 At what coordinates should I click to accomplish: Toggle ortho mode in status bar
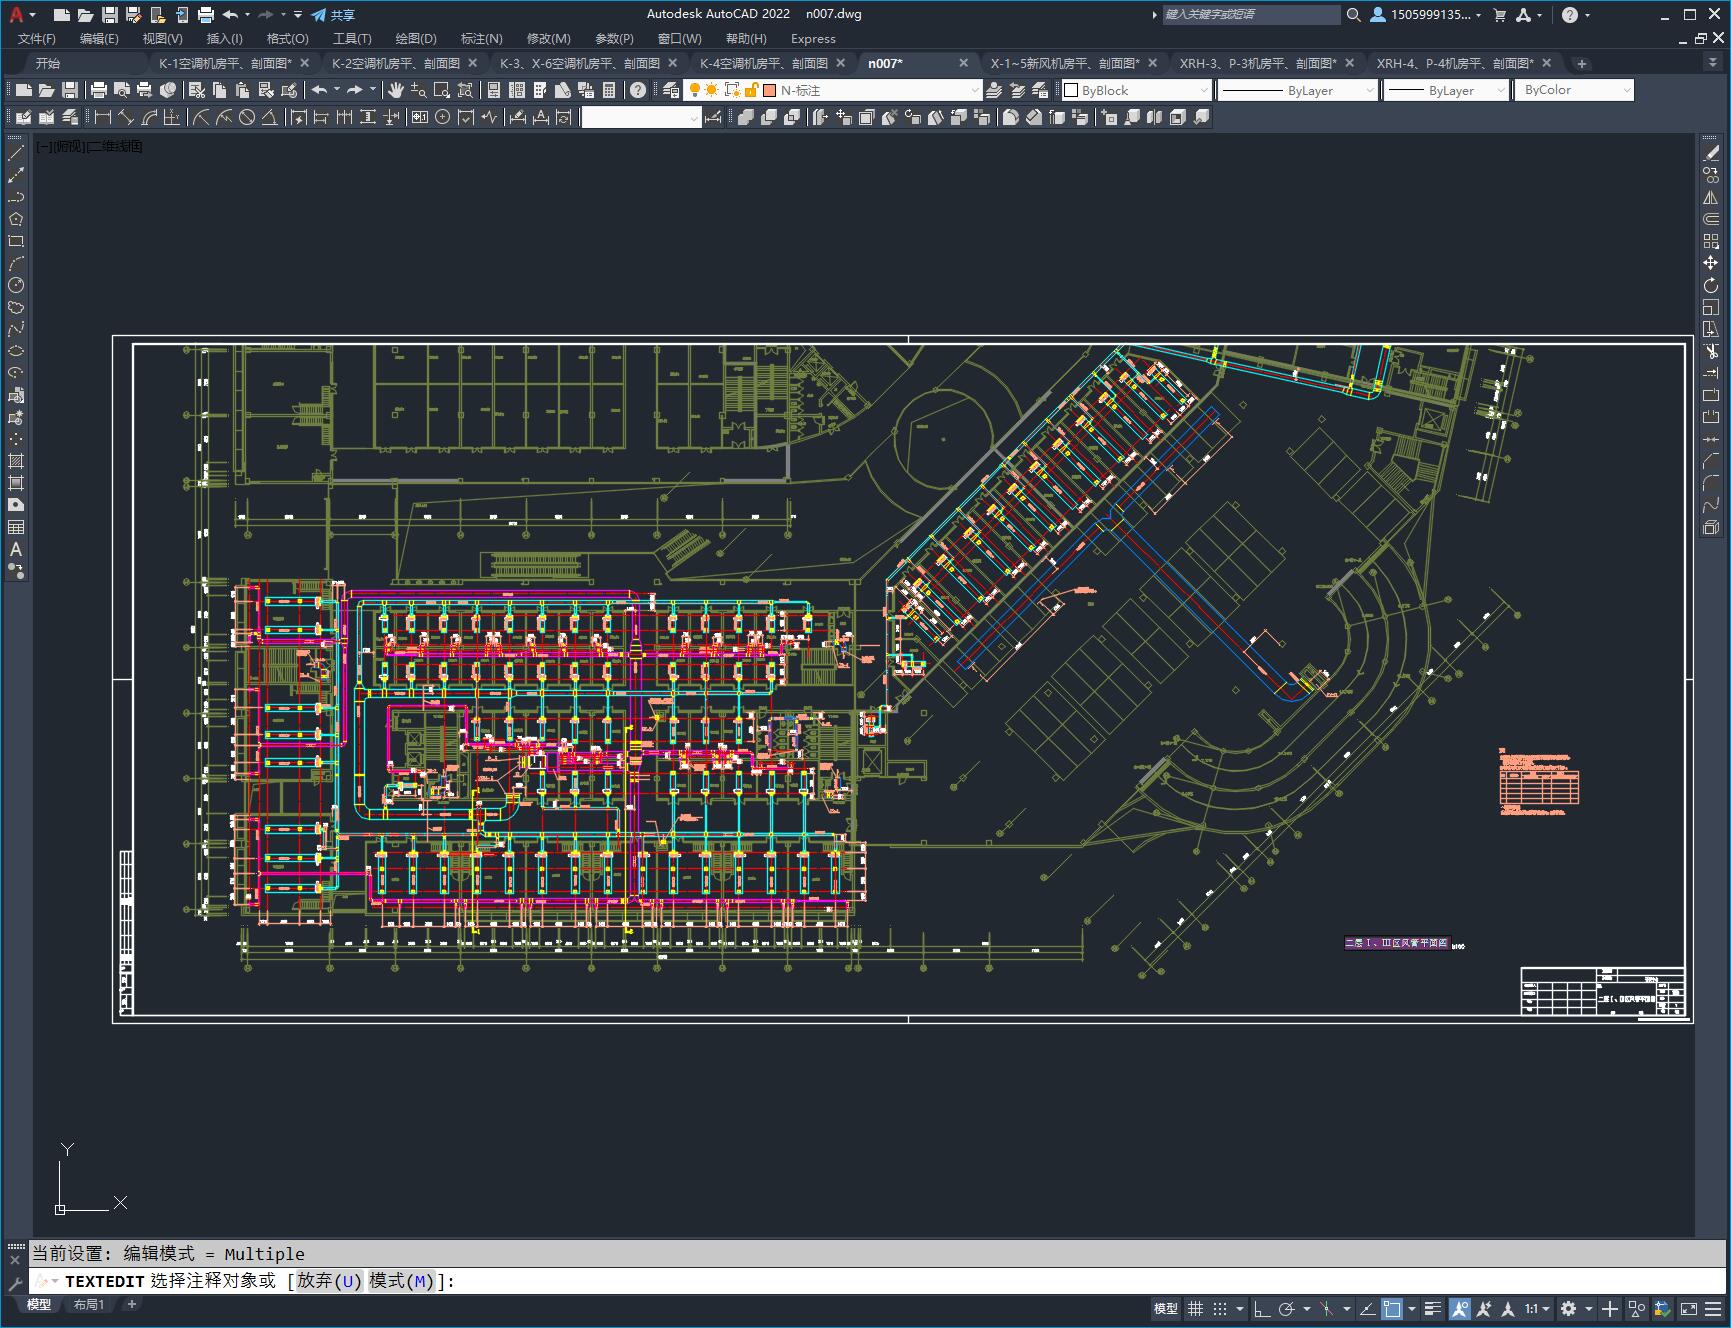pos(1262,1308)
